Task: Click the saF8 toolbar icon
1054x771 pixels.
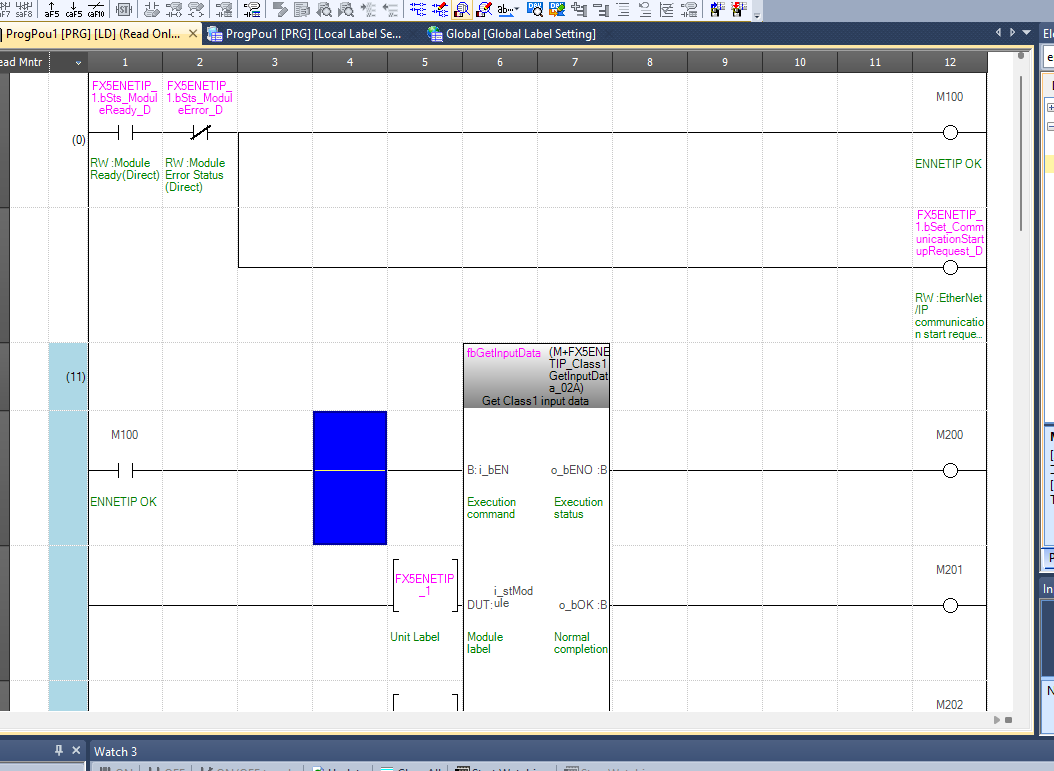Action: pos(23,10)
